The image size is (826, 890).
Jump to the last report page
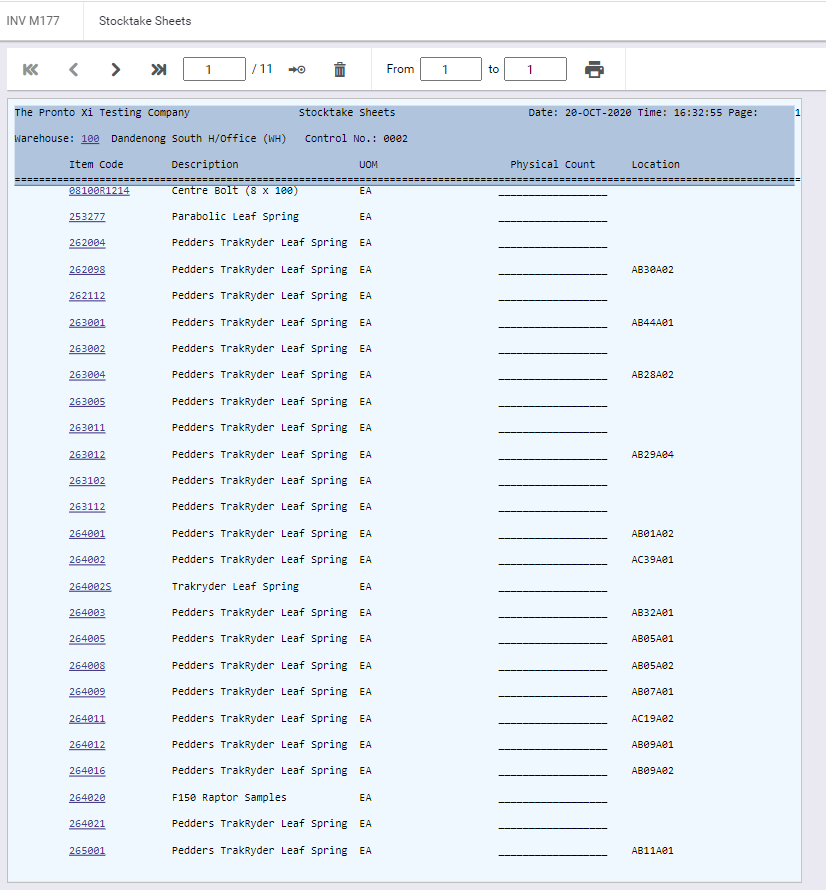(158, 70)
